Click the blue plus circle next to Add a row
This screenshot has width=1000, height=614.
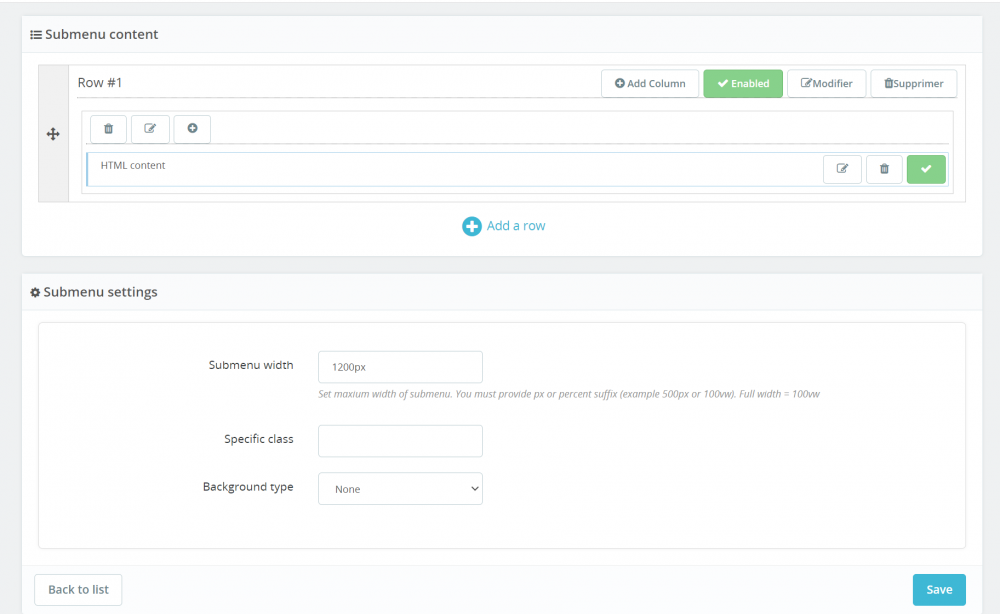[471, 226]
